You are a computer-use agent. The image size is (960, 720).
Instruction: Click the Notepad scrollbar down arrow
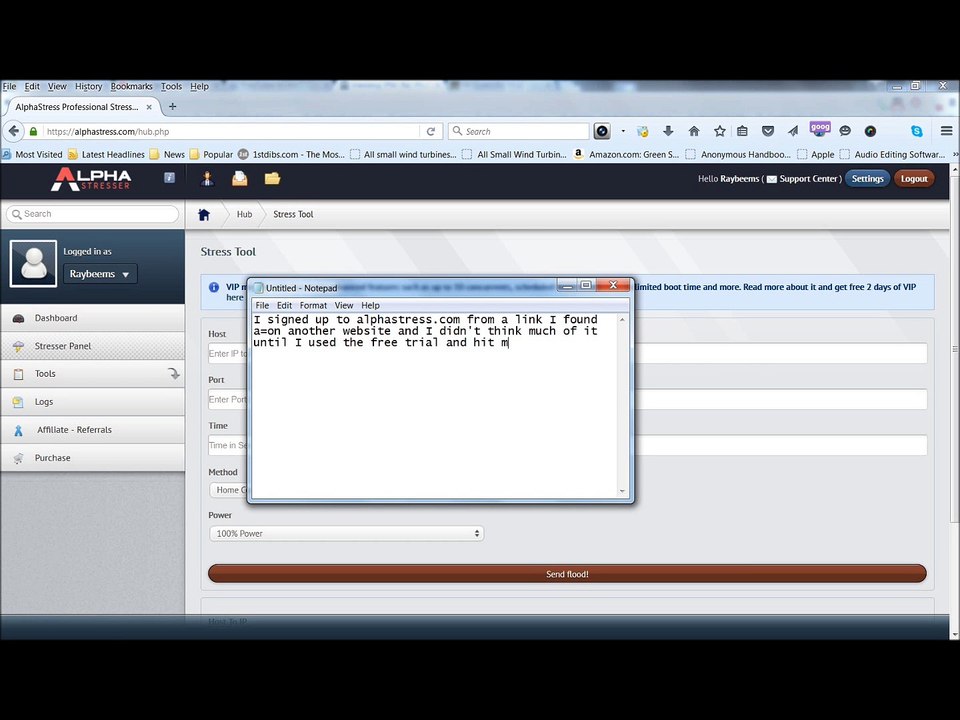click(622, 490)
